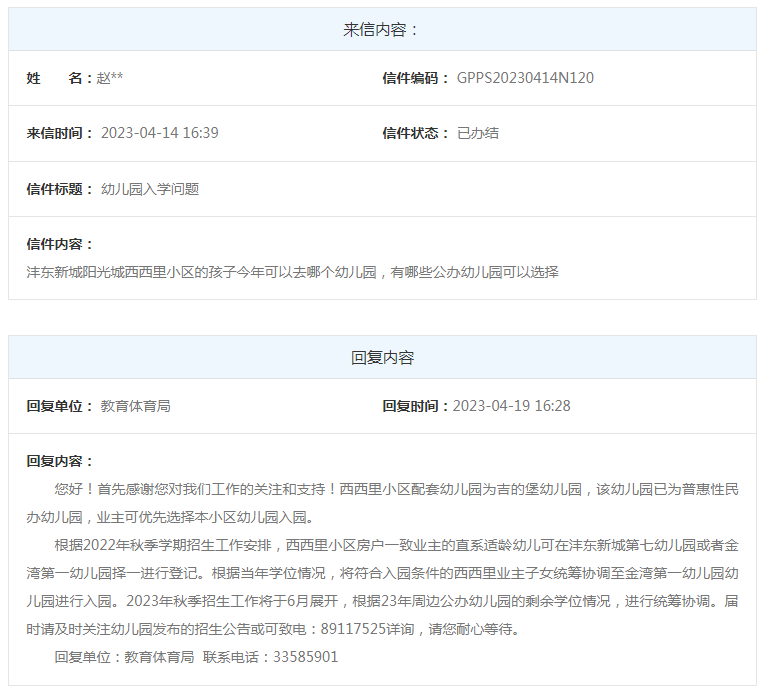
Task: Click the 回复内容 section header bar
Action: tap(382, 357)
